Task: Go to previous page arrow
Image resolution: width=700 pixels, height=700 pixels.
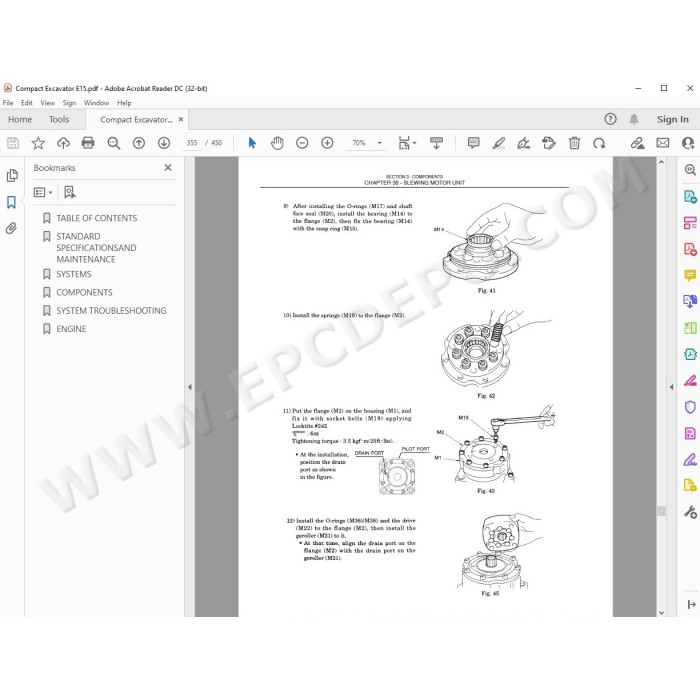Action: 139,143
